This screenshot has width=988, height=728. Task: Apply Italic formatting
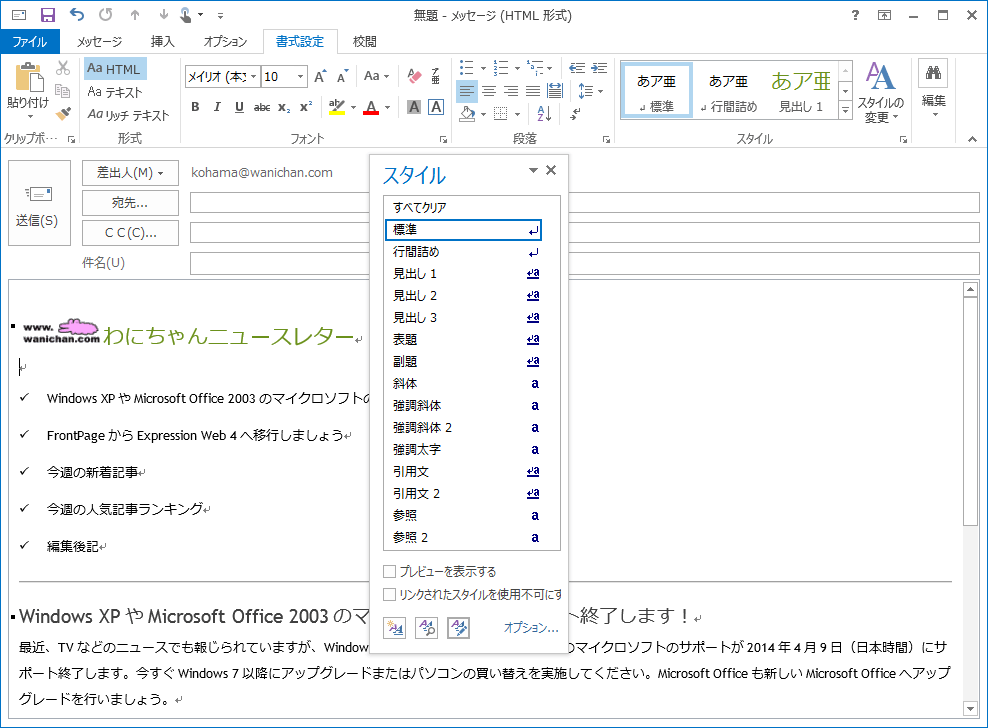coord(217,107)
